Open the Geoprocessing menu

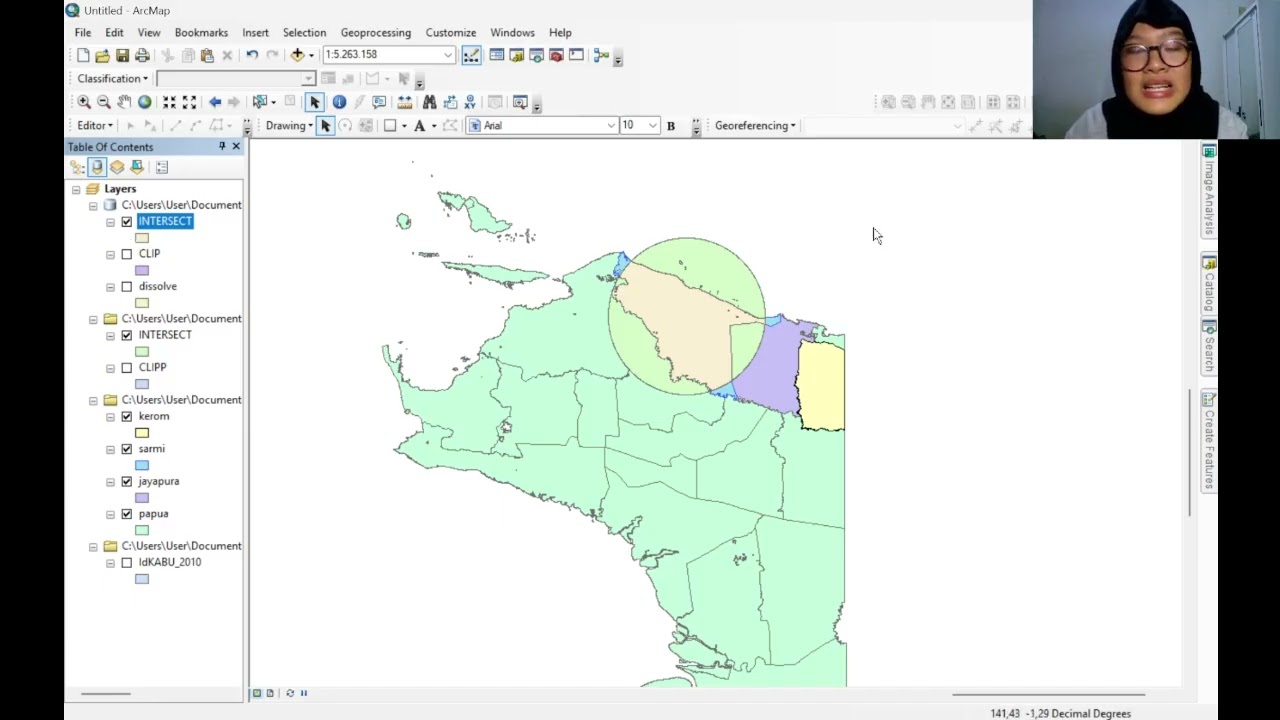coord(375,33)
